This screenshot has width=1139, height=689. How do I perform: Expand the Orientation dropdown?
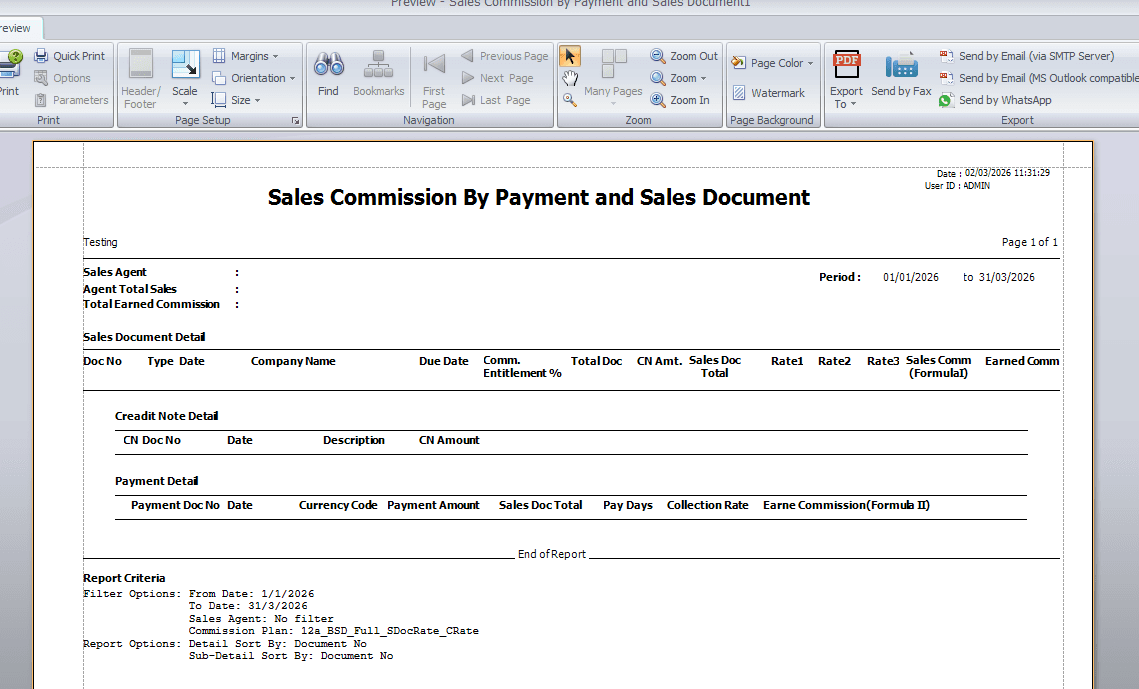[x=254, y=78]
